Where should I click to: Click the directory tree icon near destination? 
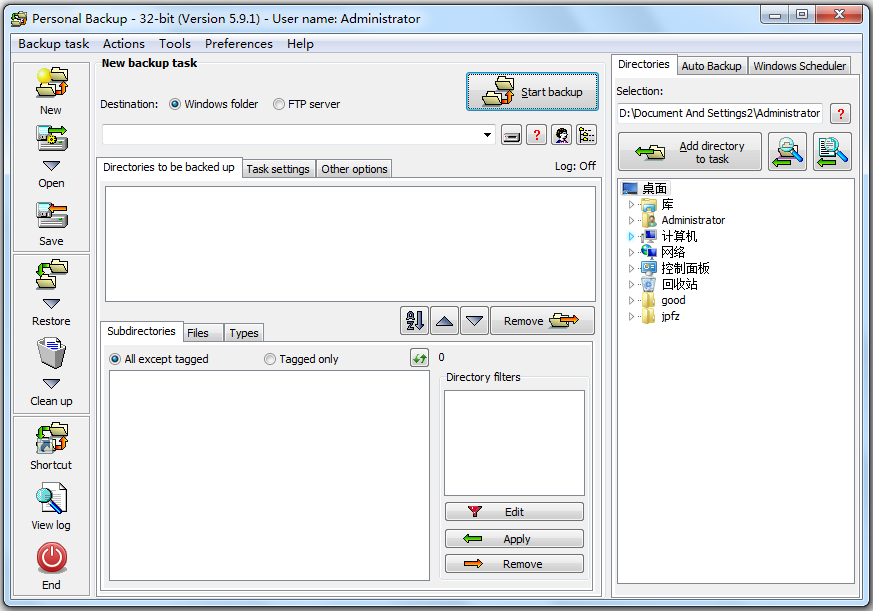(586, 135)
